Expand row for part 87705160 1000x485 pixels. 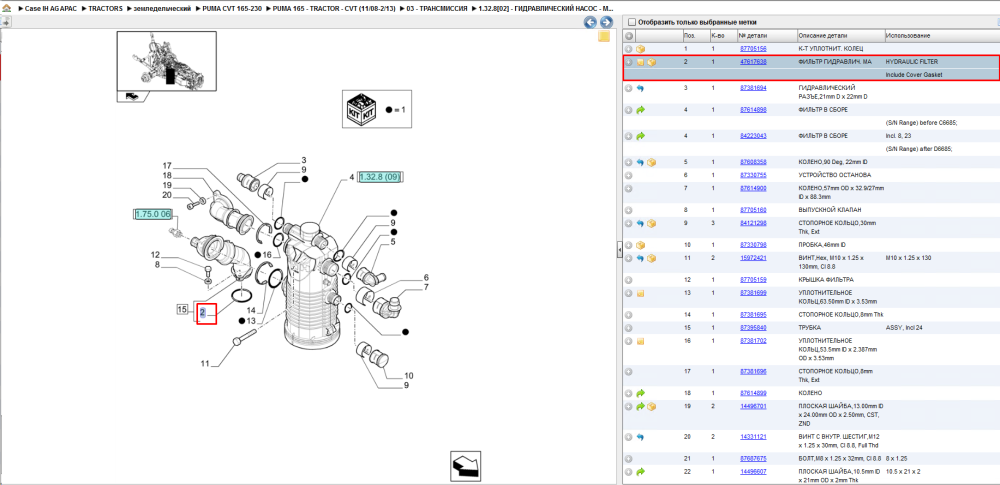coord(629,210)
